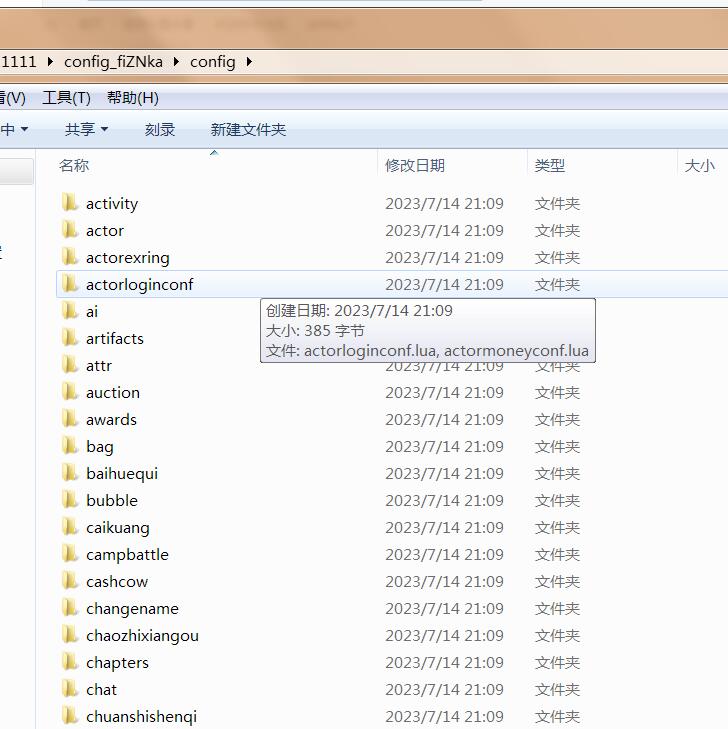Select the awards folder icon
Screen dimensions: 728x729
coord(70,419)
